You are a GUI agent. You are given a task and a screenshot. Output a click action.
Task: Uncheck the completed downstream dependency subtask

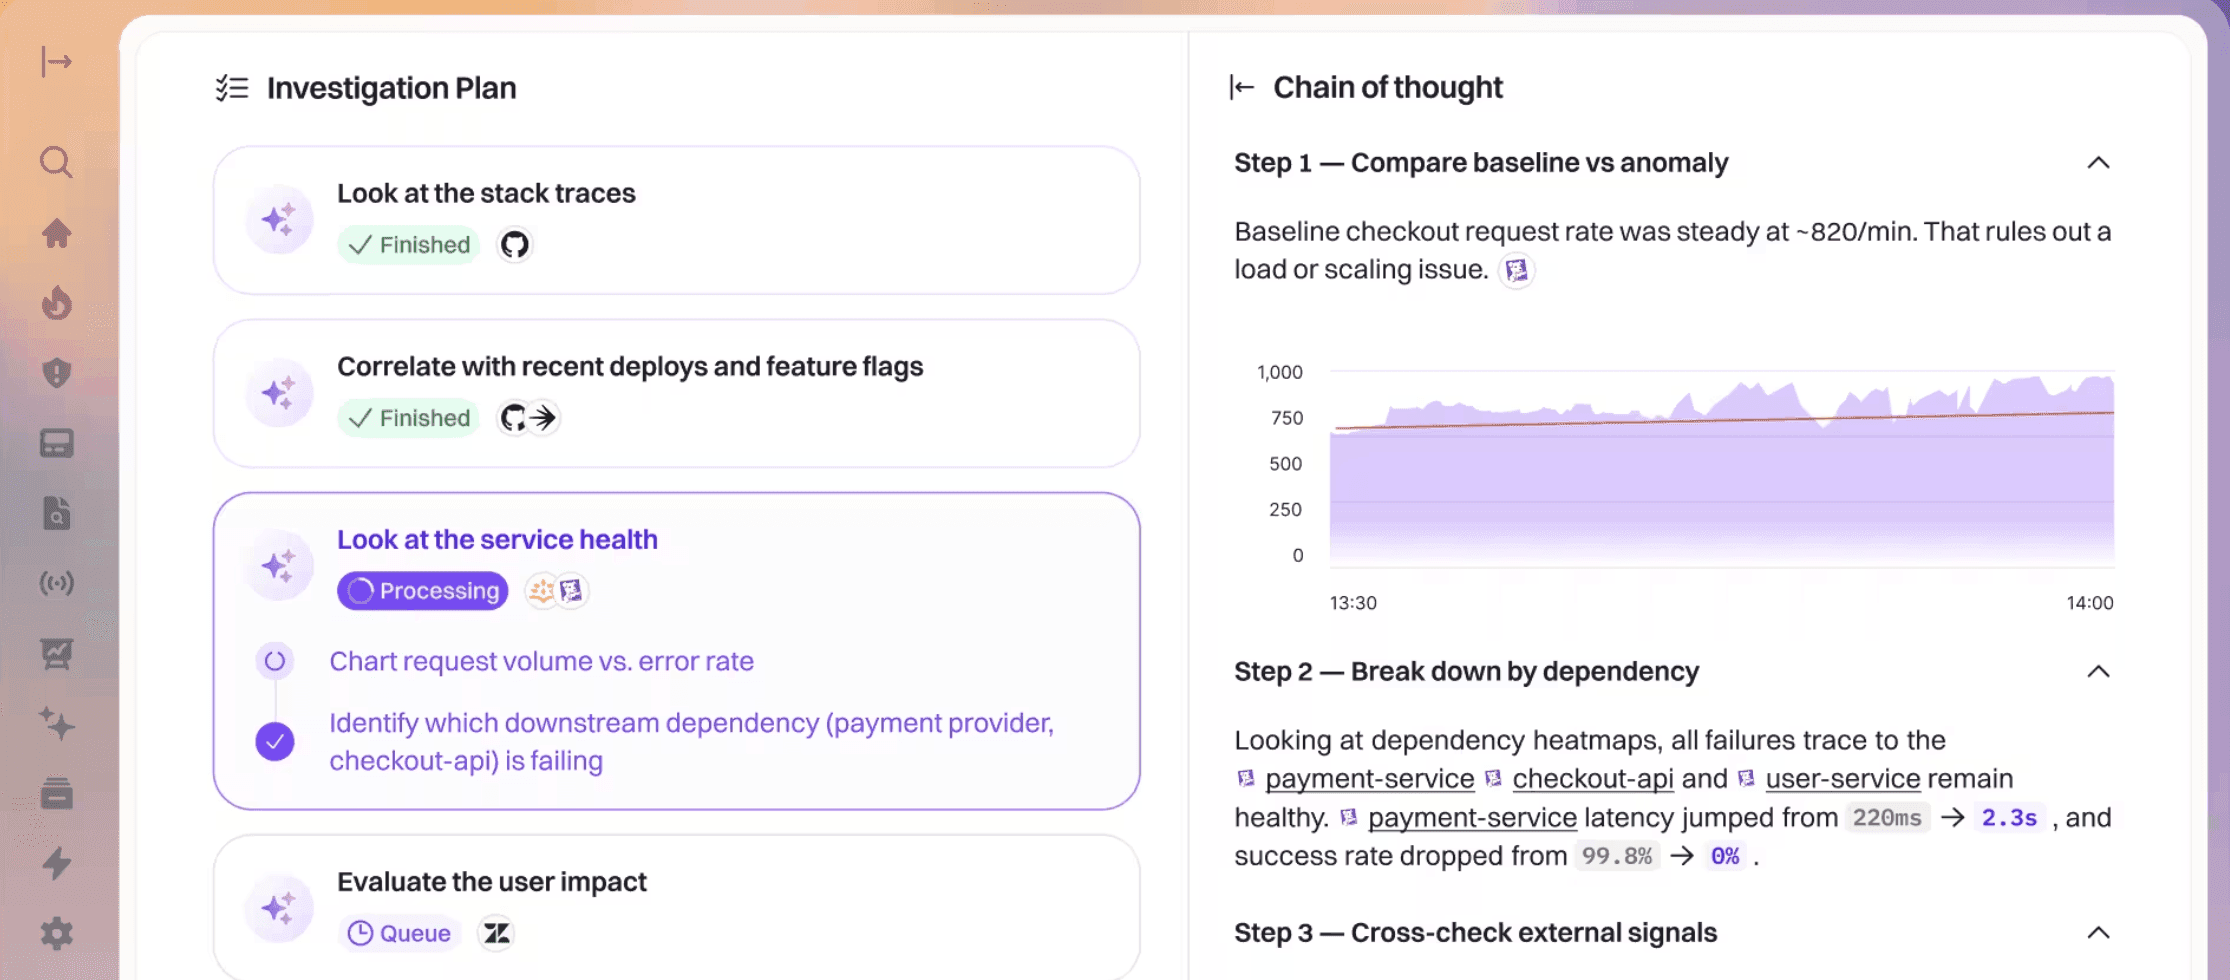[275, 741]
